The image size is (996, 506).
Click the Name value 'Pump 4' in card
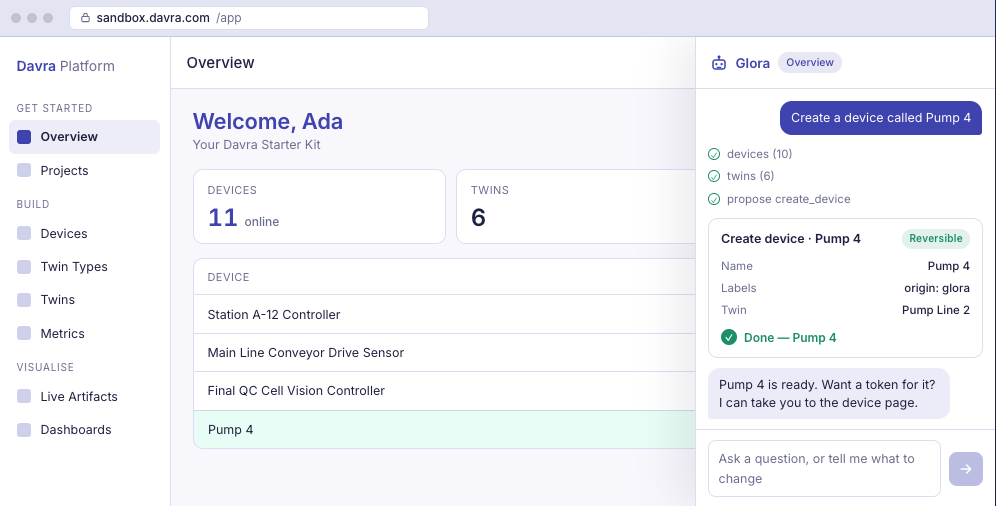pyautogui.click(x=948, y=266)
